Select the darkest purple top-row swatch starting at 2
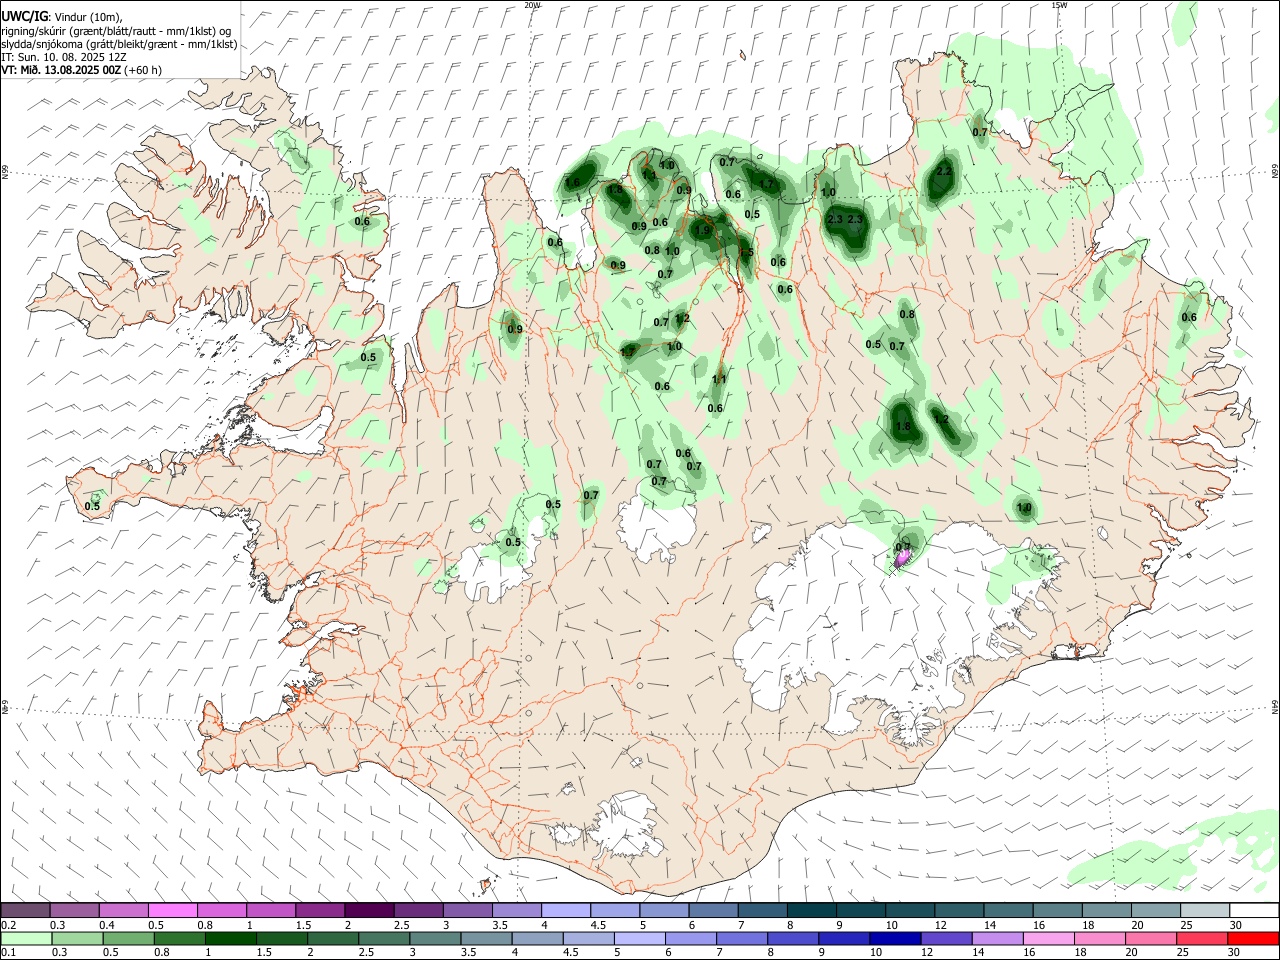Screen dimensions: 1280x960 point(368,910)
